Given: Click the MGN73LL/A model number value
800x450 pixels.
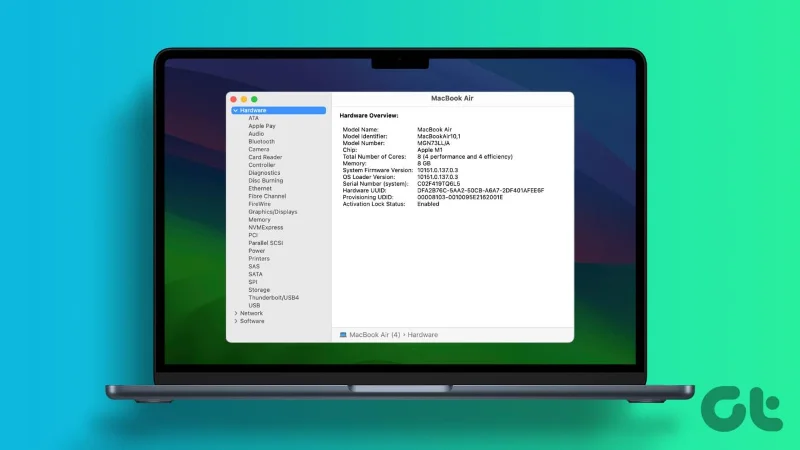Looking at the screenshot, I should pyautogui.click(x=434, y=143).
